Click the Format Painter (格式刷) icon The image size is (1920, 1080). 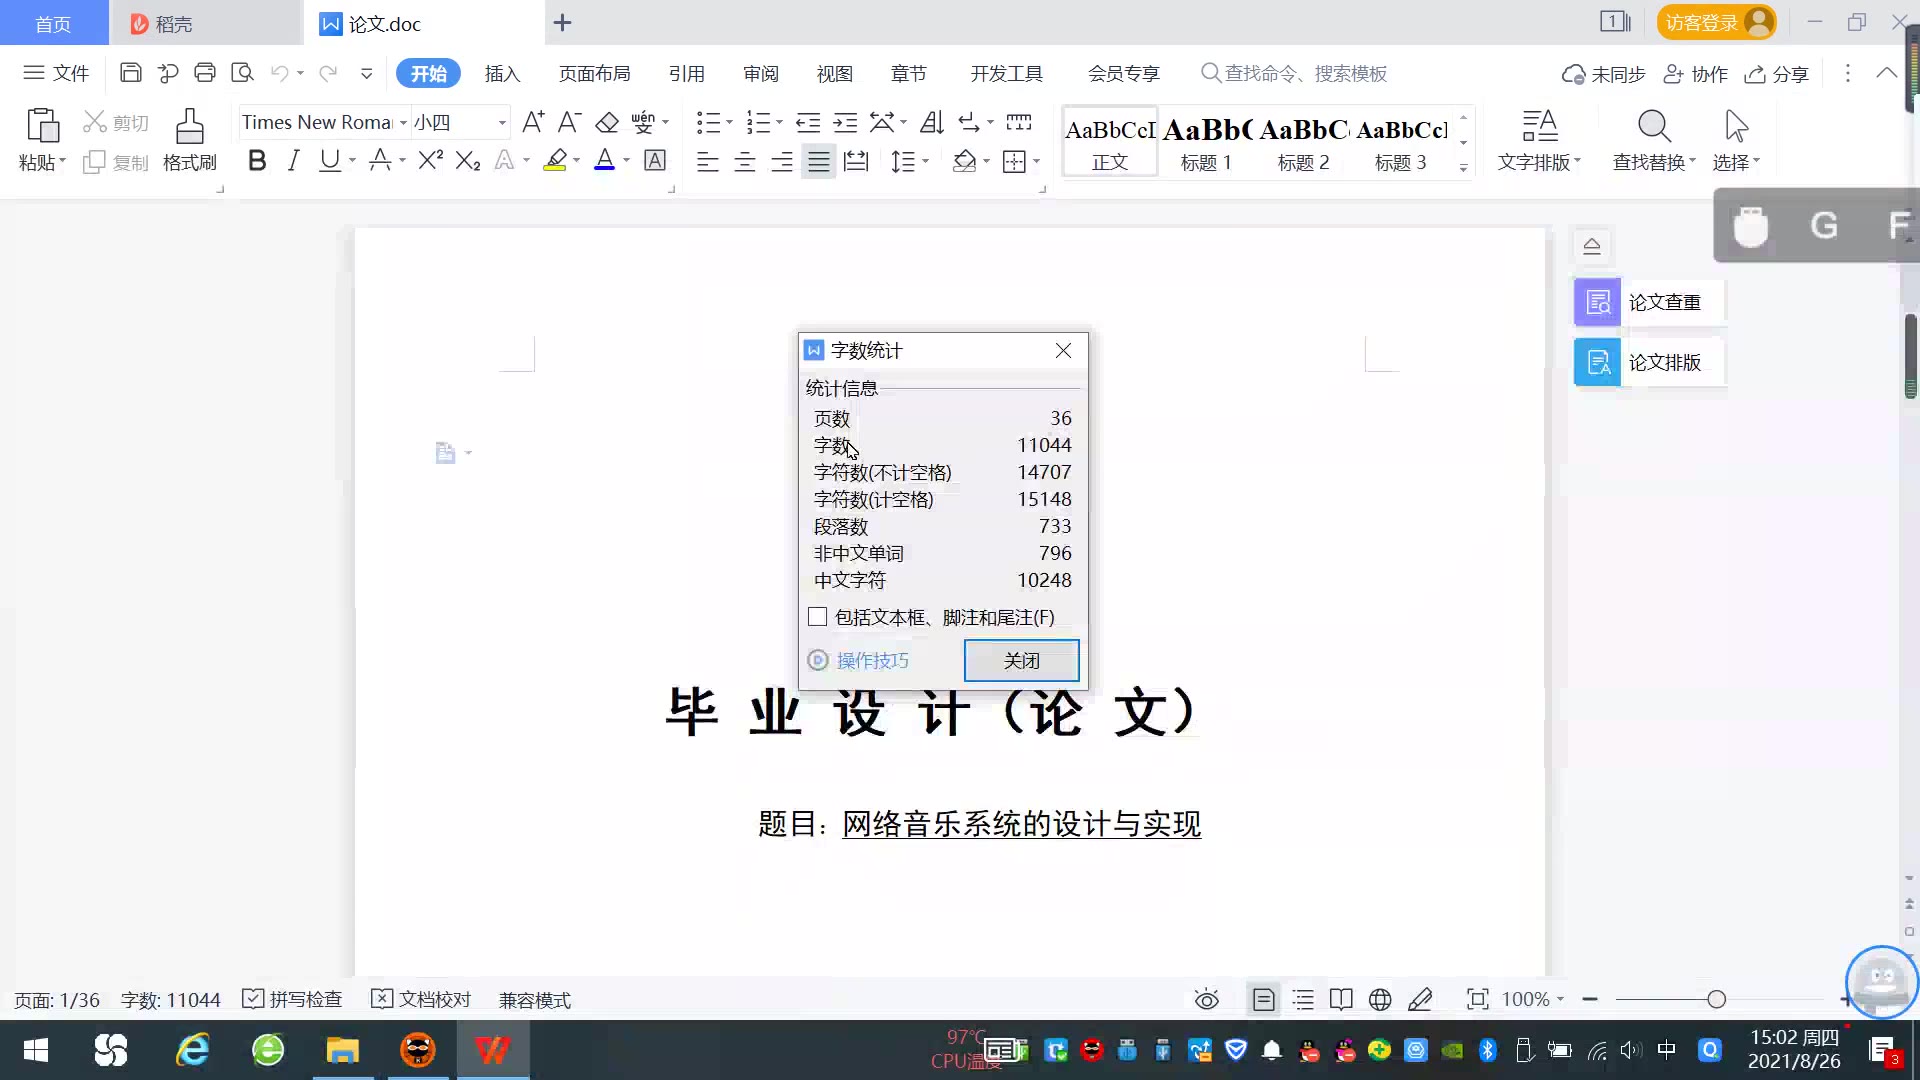click(x=189, y=128)
